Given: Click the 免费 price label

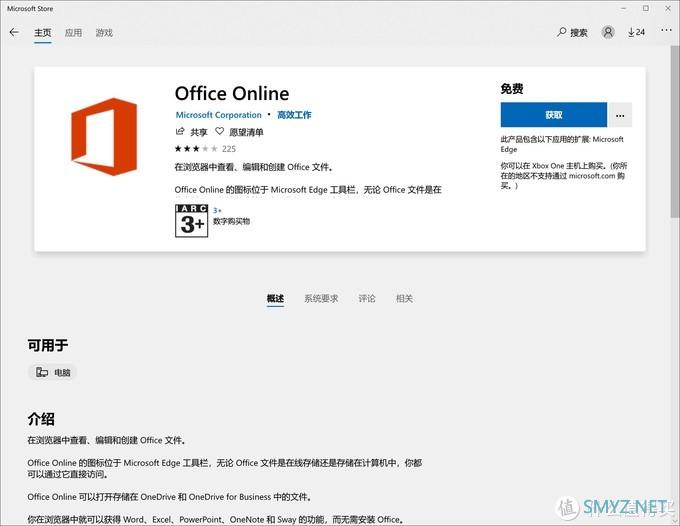Looking at the screenshot, I should (512, 89).
